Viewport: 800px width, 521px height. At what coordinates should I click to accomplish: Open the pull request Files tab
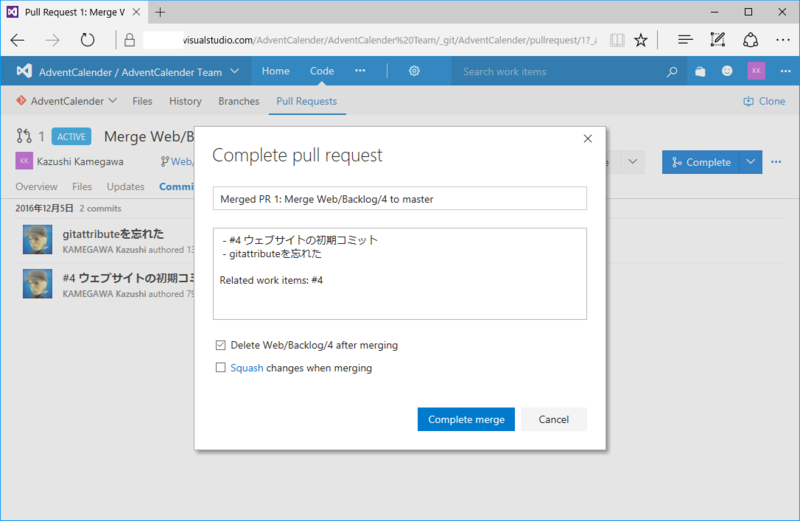(82, 186)
